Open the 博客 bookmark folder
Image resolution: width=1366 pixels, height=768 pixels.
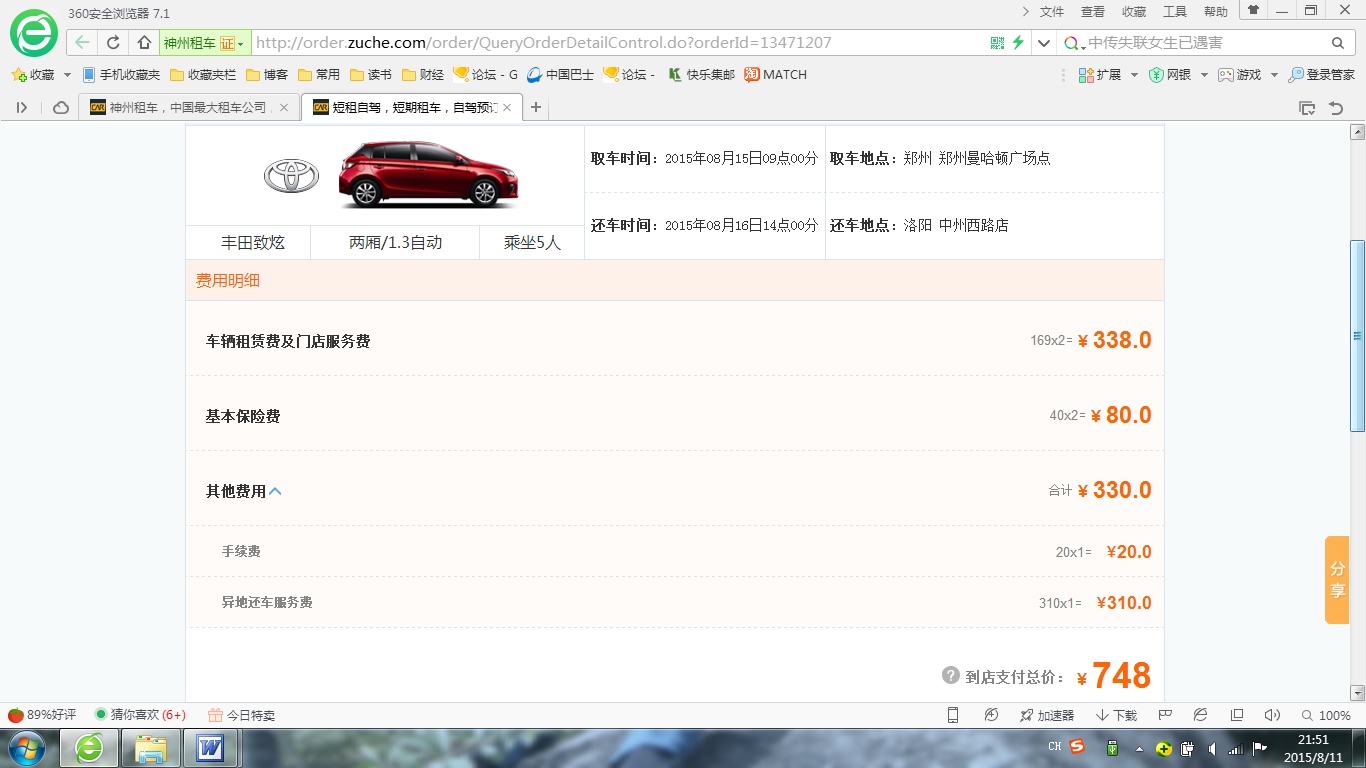pyautogui.click(x=267, y=75)
